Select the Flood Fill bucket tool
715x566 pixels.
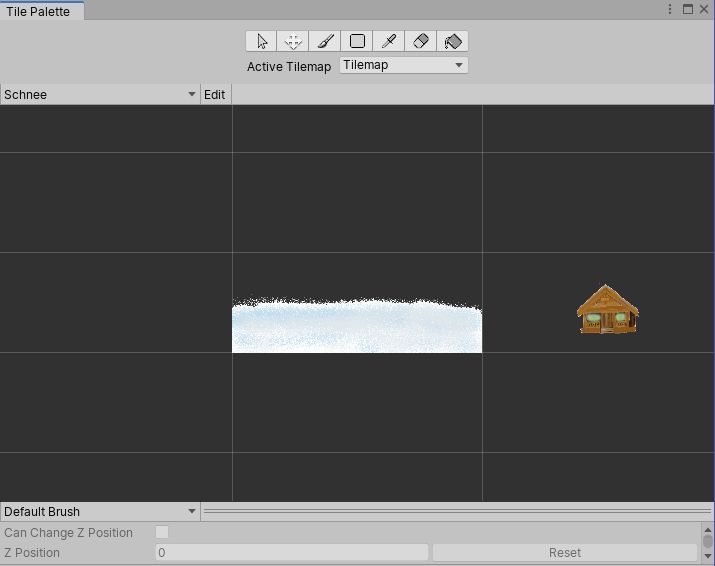453,42
